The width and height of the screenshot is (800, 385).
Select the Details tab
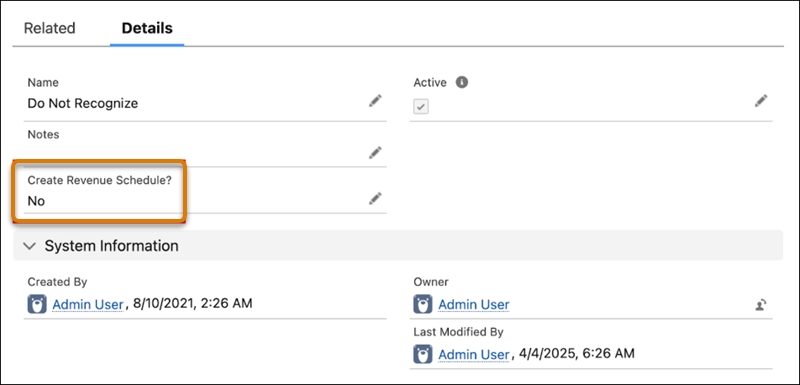147,28
